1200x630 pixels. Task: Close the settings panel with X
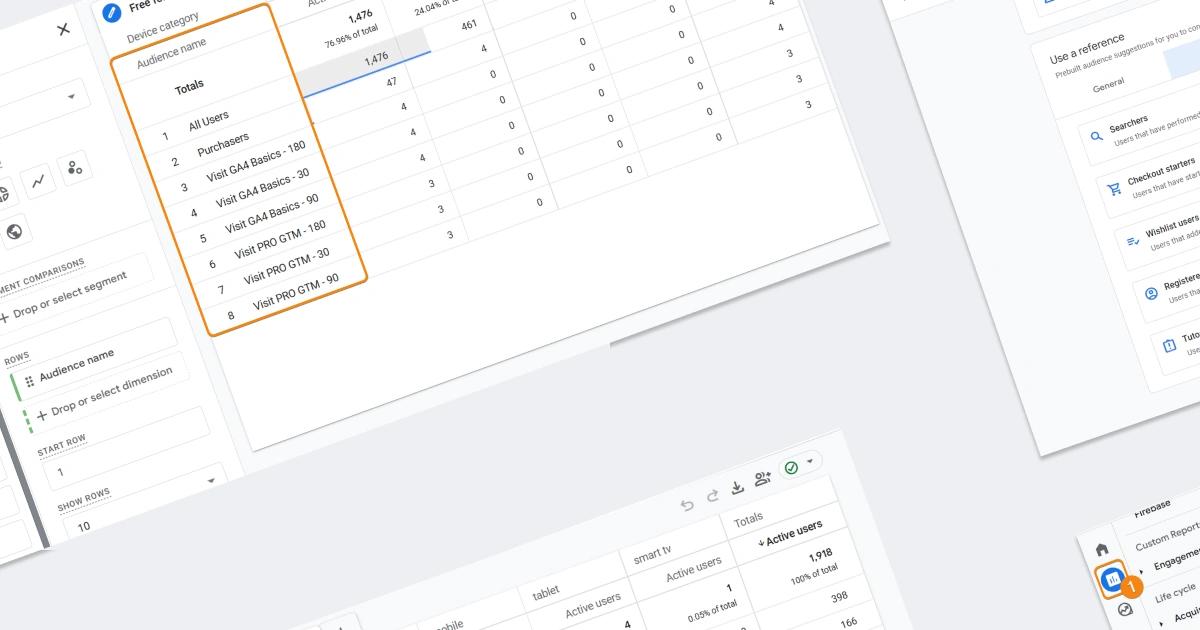click(x=64, y=29)
